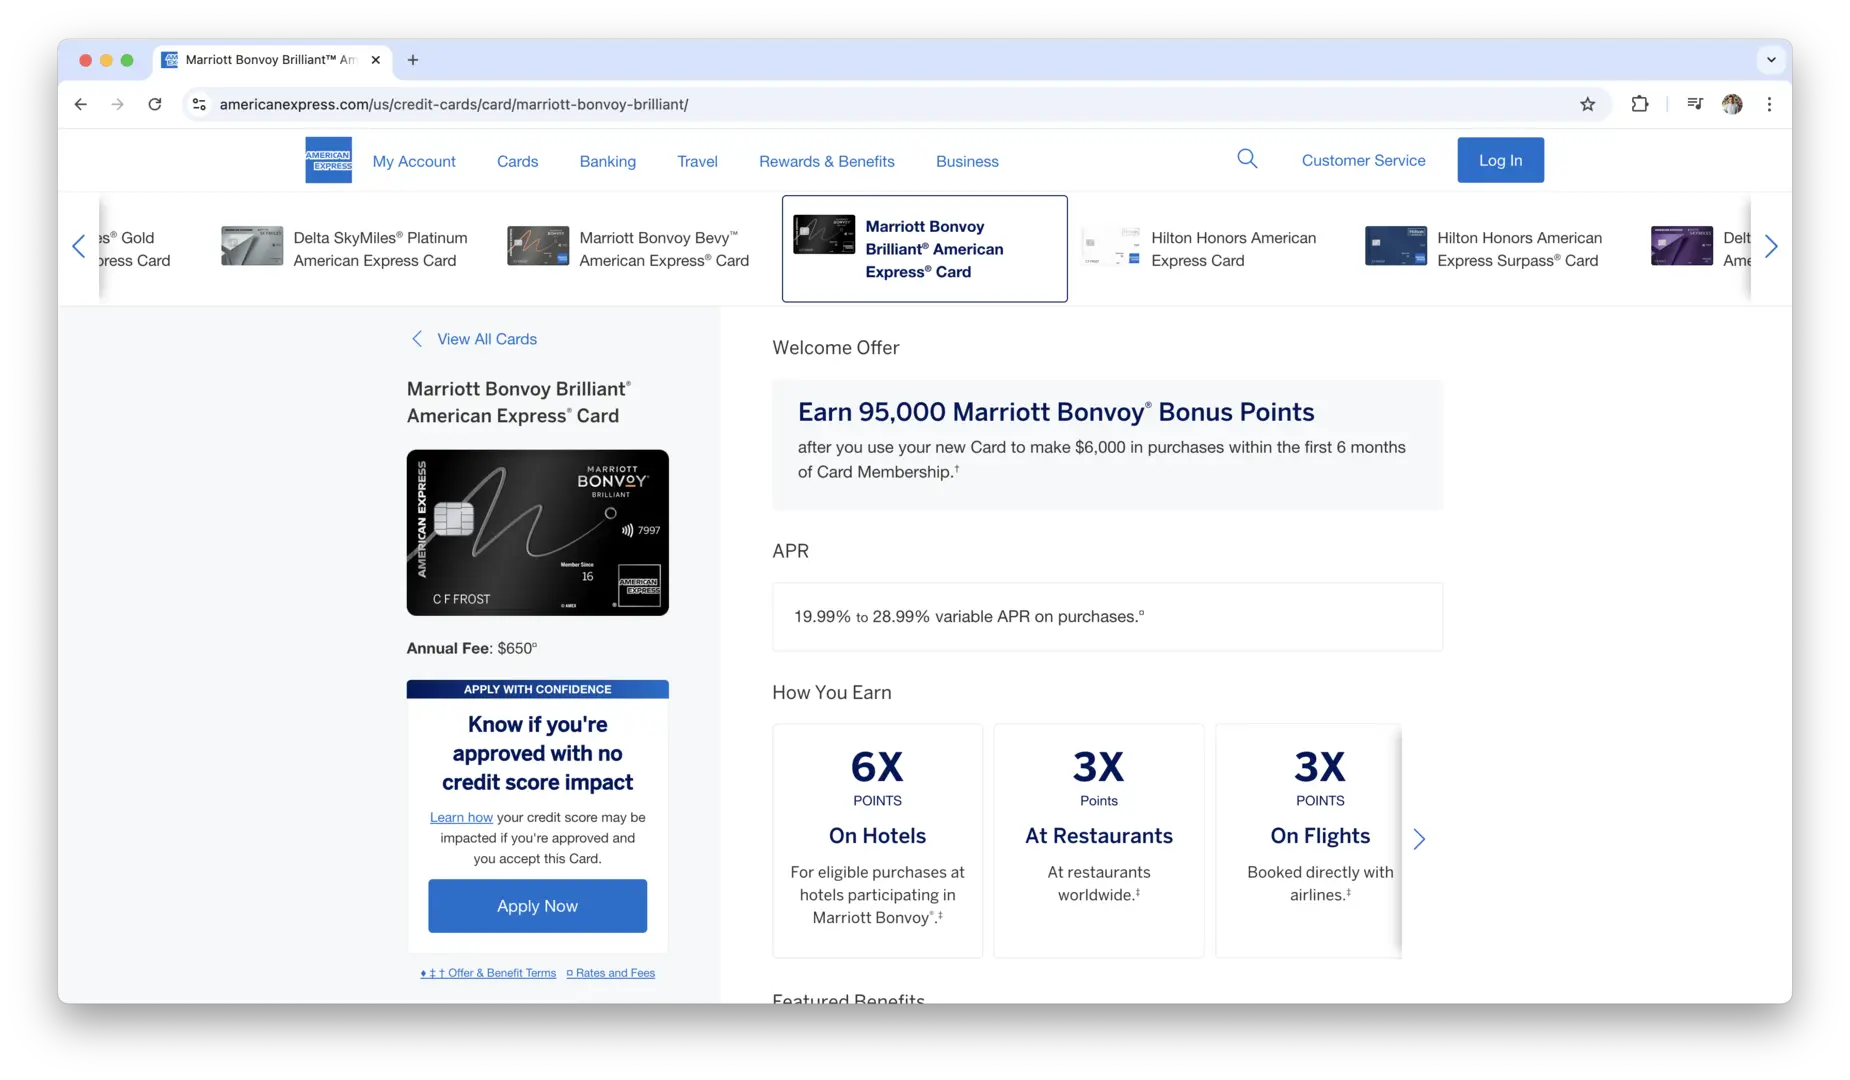
Task: Open the Chrome three-dot menu
Action: (1769, 104)
